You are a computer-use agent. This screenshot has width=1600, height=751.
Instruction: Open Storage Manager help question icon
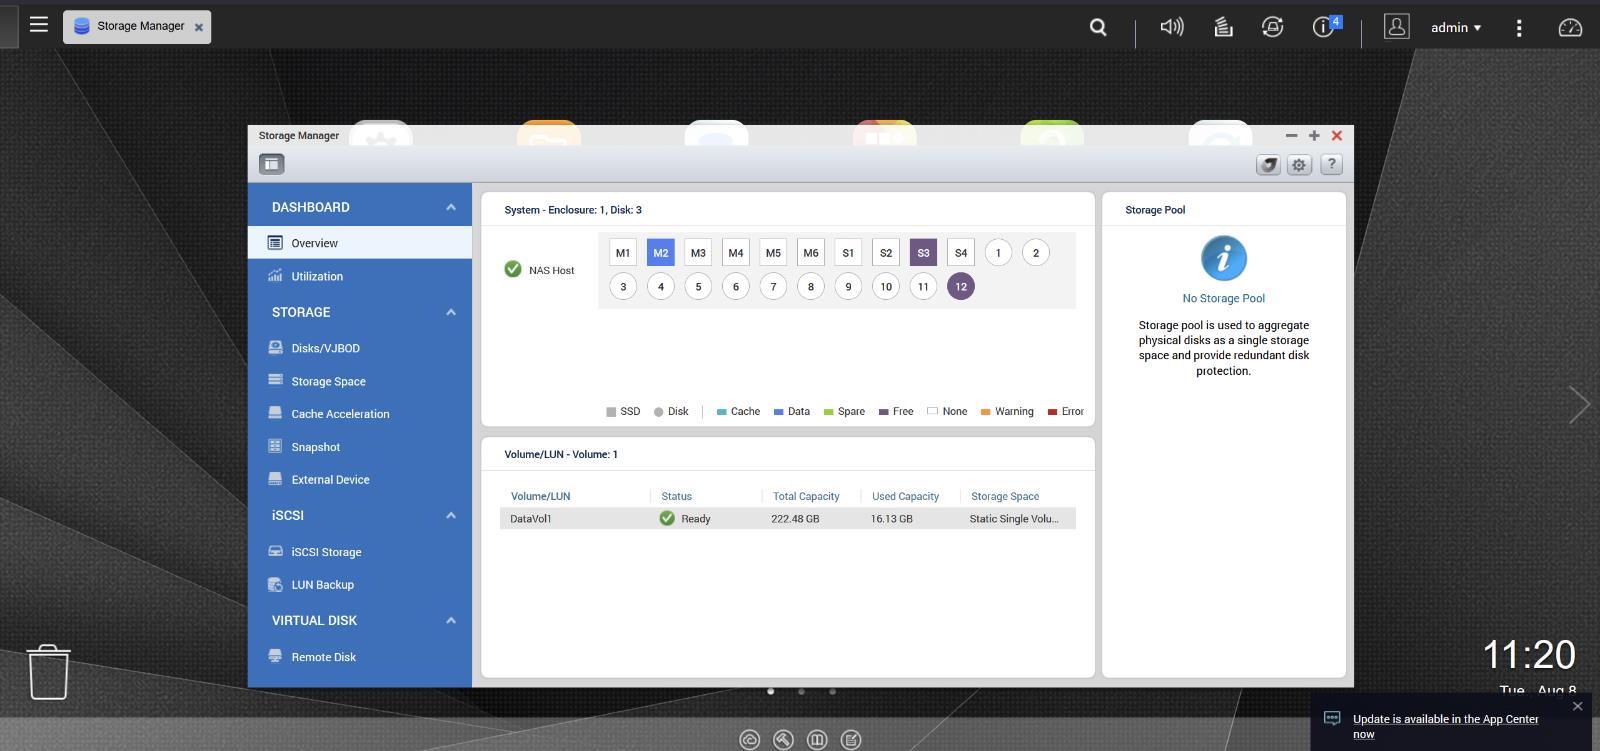(x=1331, y=165)
